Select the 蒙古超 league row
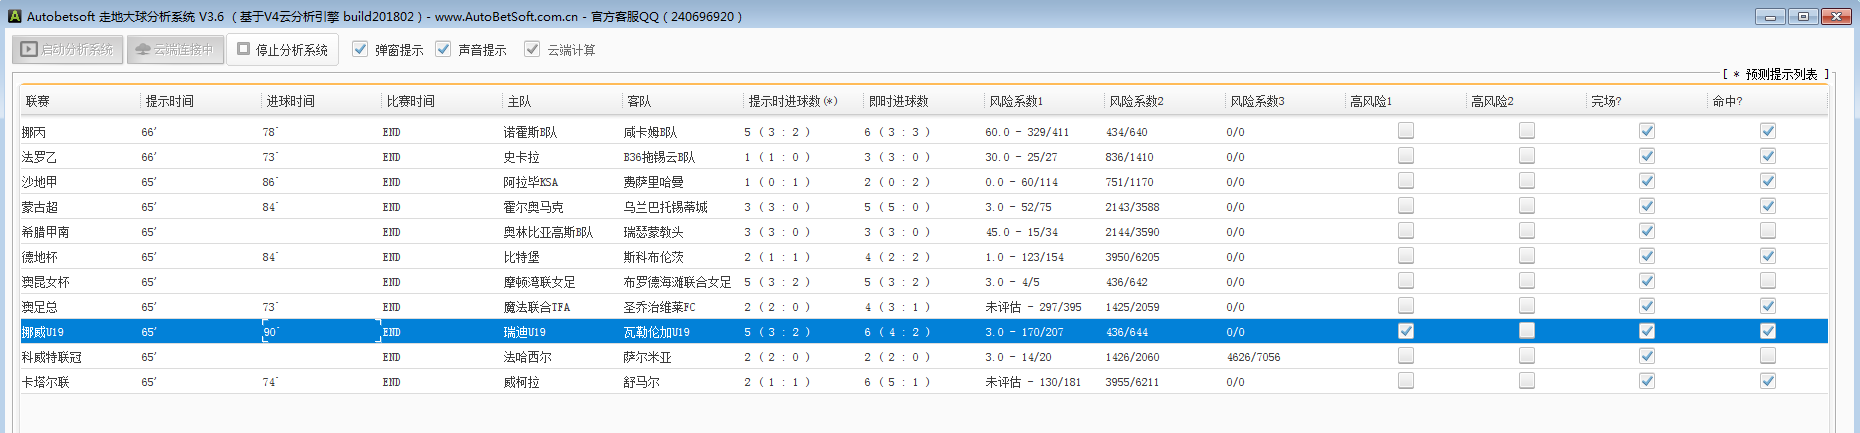This screenshot has height=433, width=1860. point(40,207)
